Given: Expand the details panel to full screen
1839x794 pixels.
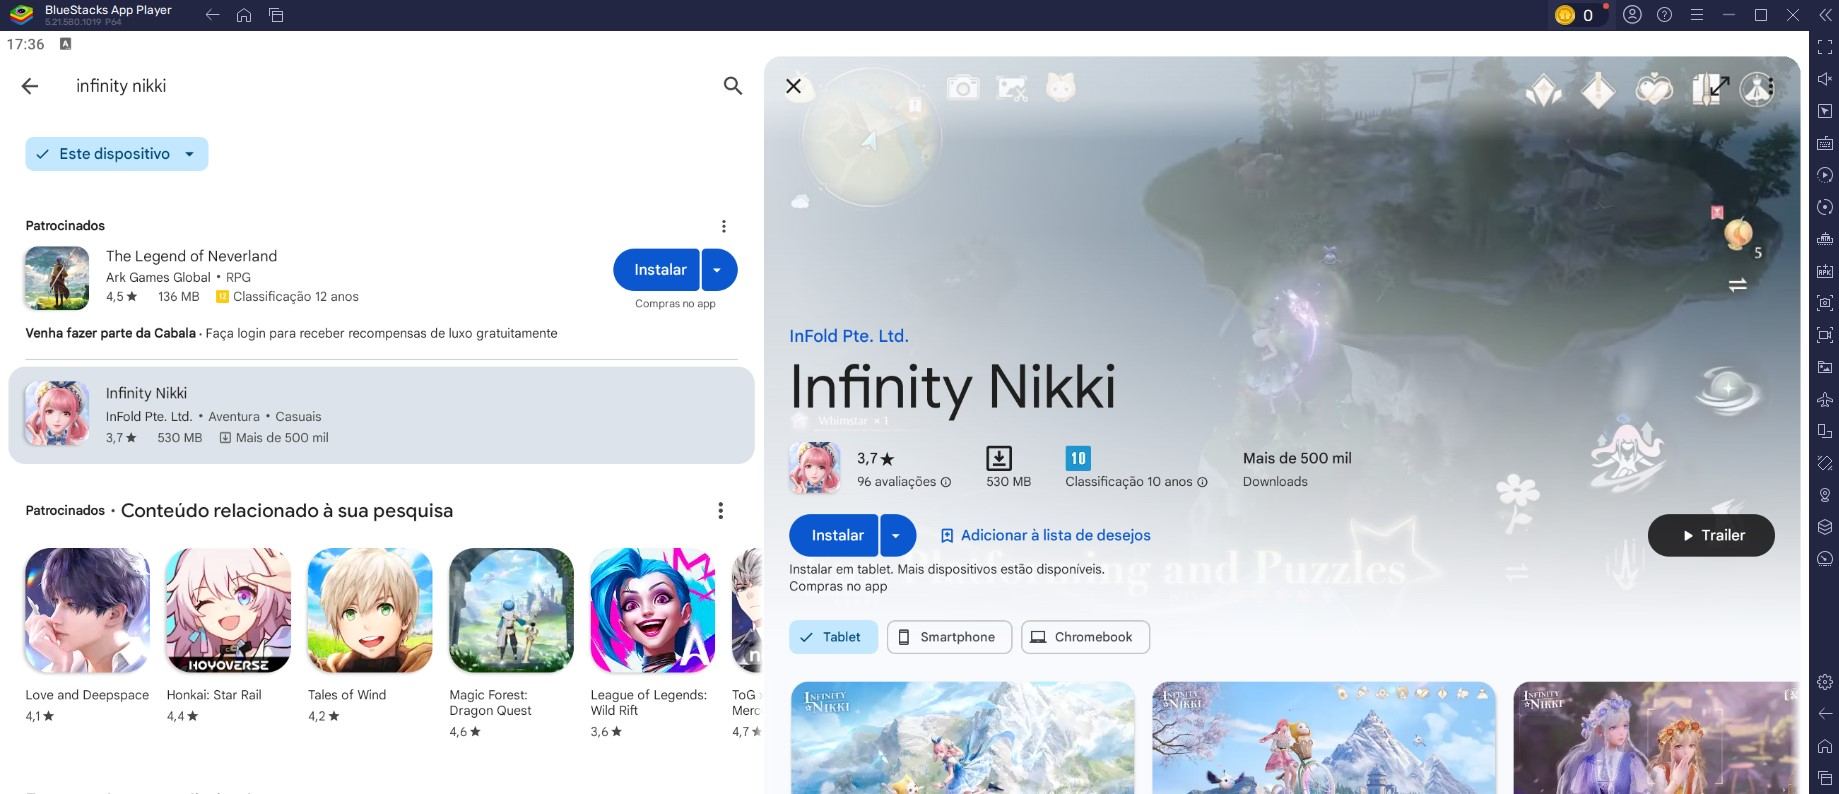Looking at the screenshot, I should [1719, 87].
